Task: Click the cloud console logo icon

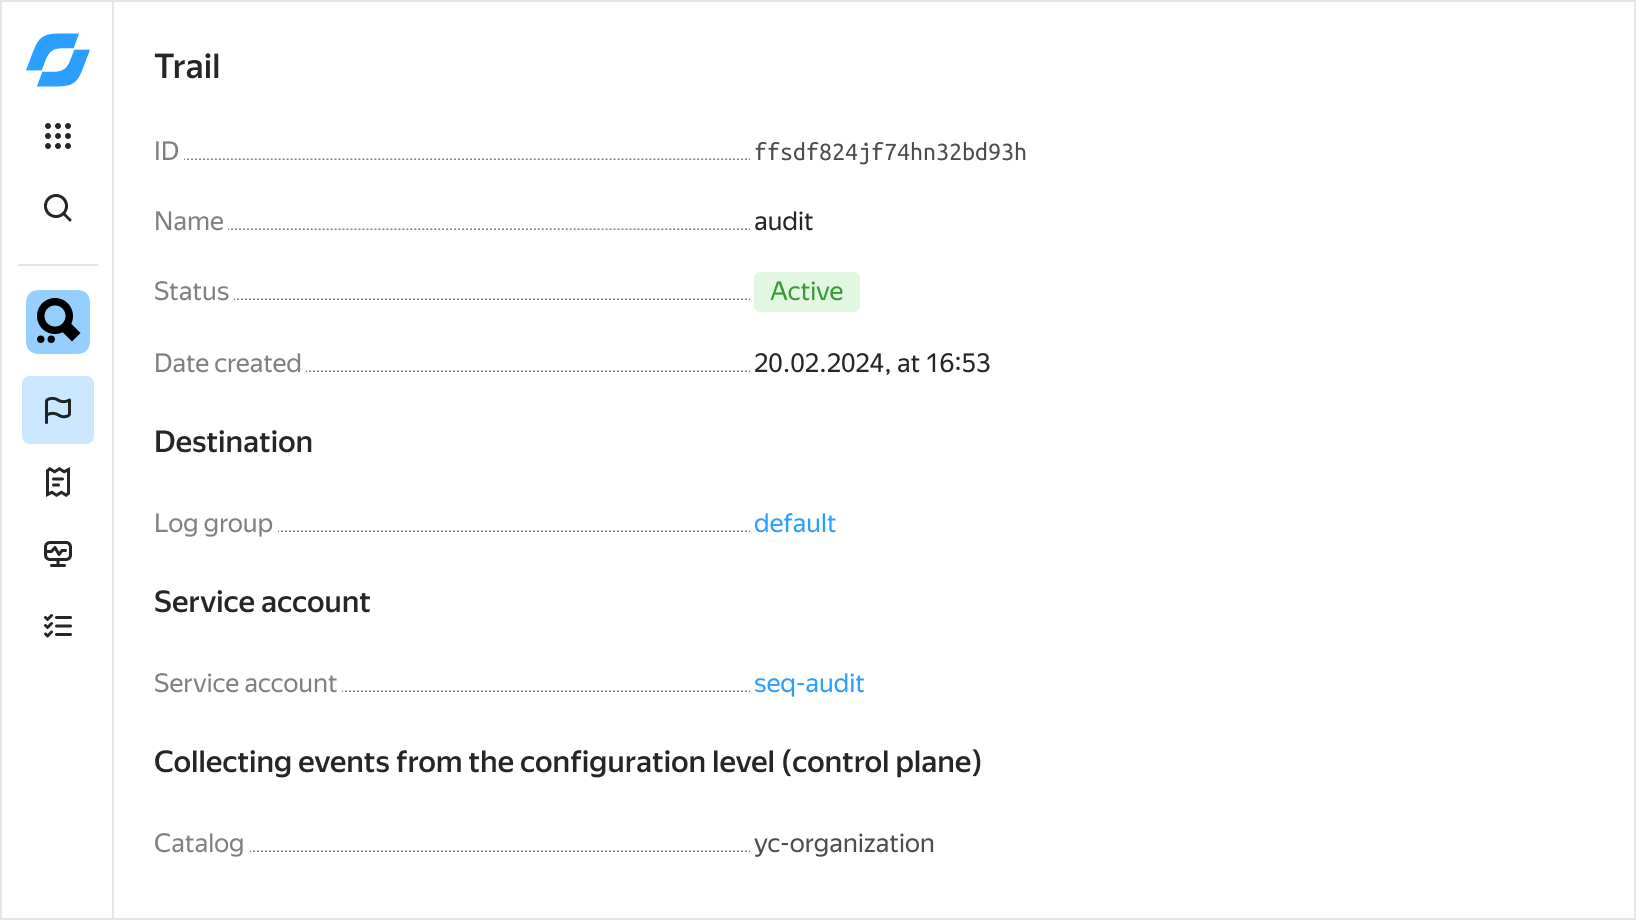Action: coord(58,60)
